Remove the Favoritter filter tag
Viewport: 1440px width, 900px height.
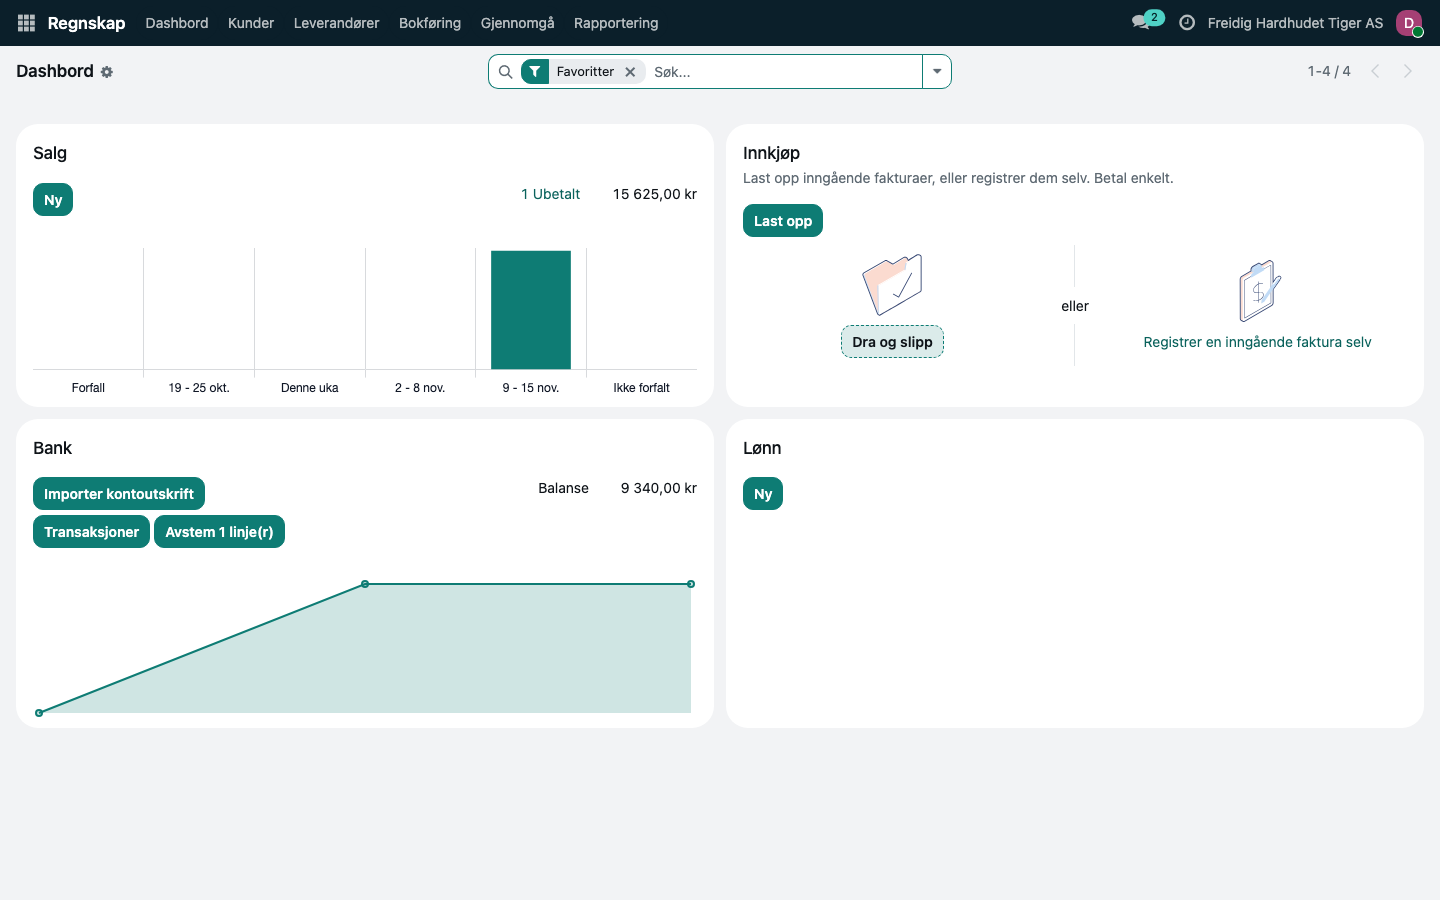point(630,72)
